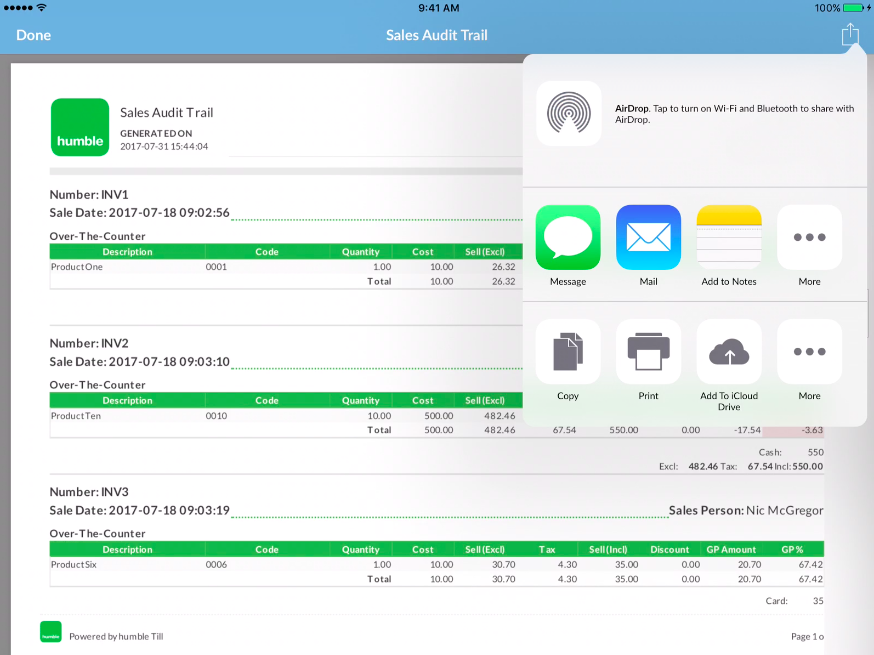This screenshot has width=874, height=655.
Task: Click the Discount column header in INV3
Action: (669, 550)
